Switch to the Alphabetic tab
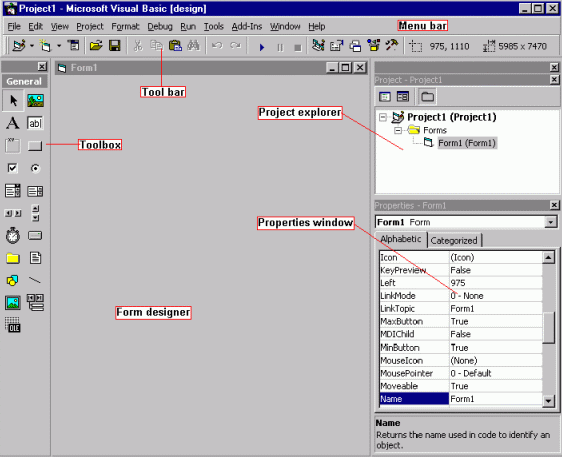Viewport: 562px width, 457px height. click(401, 239)
